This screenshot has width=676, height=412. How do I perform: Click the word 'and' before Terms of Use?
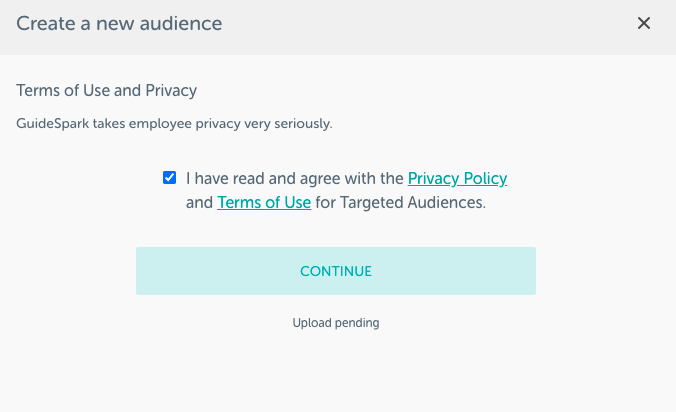point(200,203)
